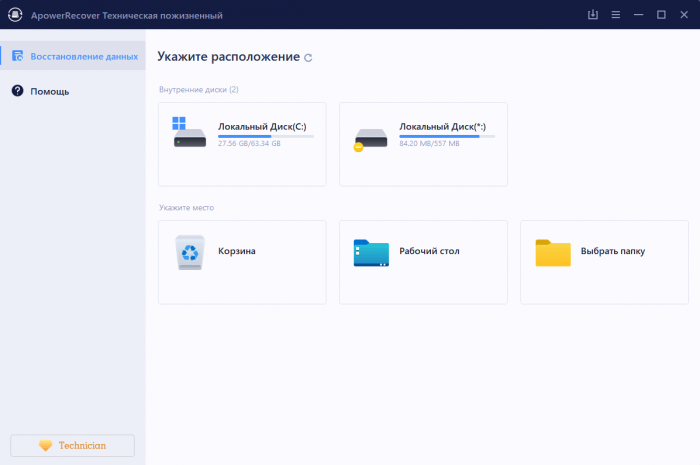Click the question mark help icon
The height and width of the screenshot is (465, 700).
[x=17, y=91]
